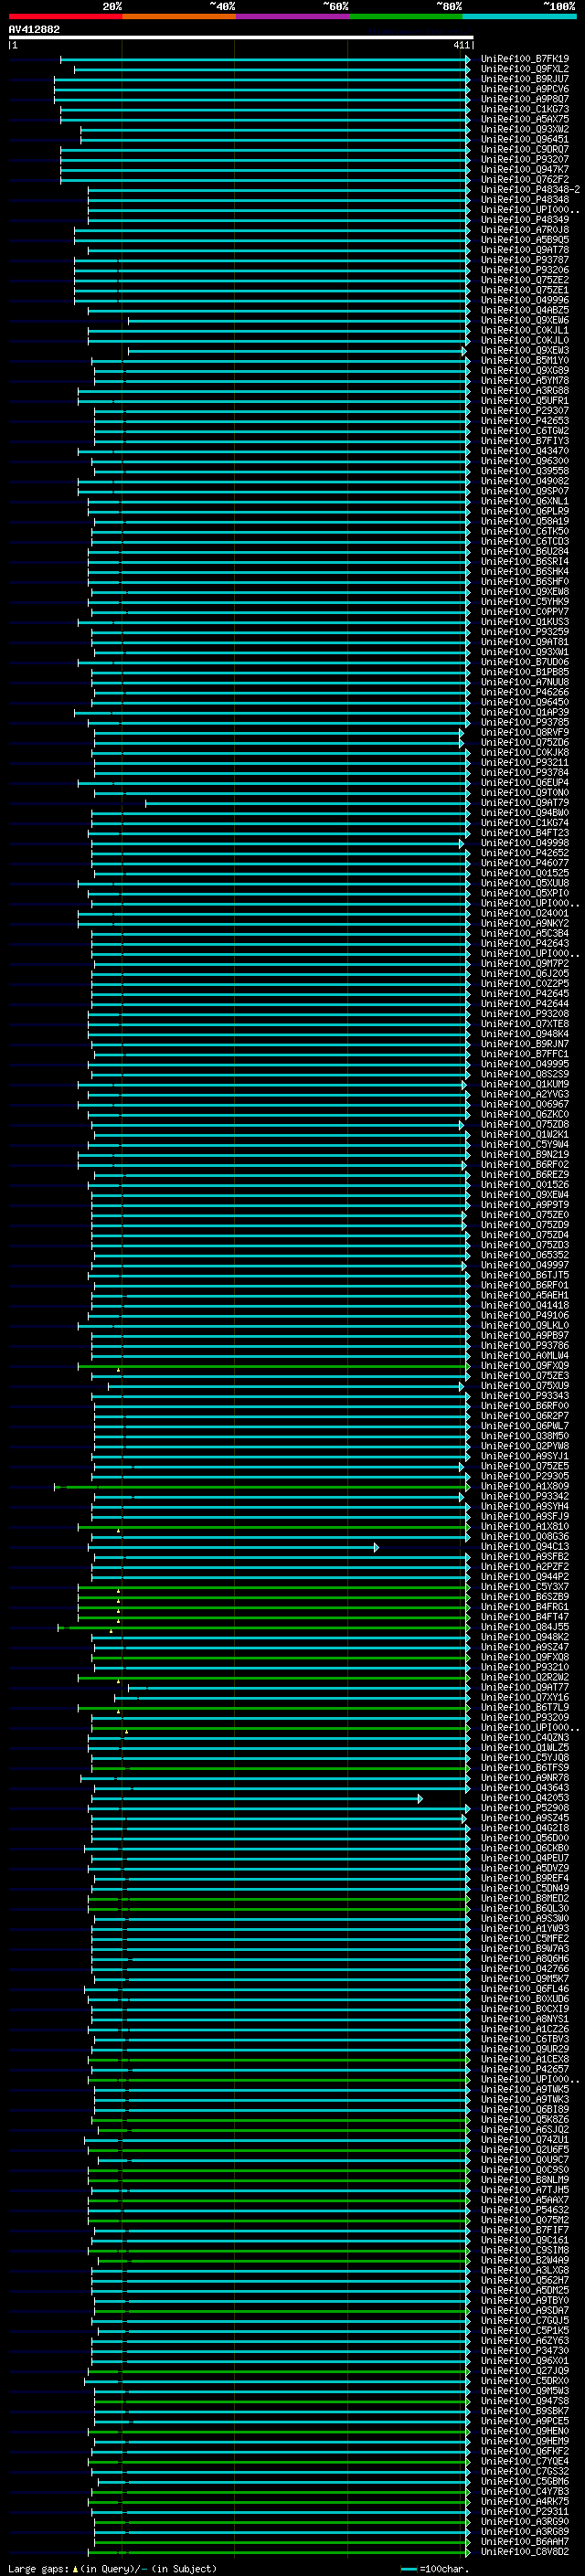Select the UniRef100_A3RG88 label
Screen dimensions: 585x2576
click(x=524, y=391)
